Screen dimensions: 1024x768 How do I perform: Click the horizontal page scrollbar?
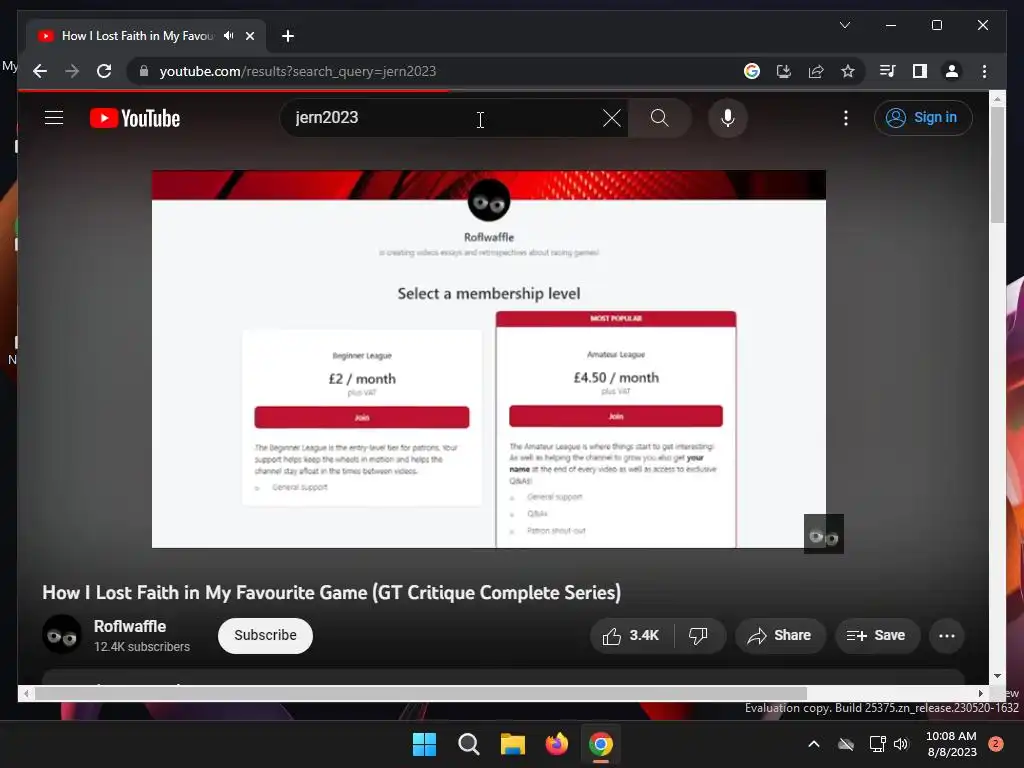pyautogui.click(x=421, y=694)
